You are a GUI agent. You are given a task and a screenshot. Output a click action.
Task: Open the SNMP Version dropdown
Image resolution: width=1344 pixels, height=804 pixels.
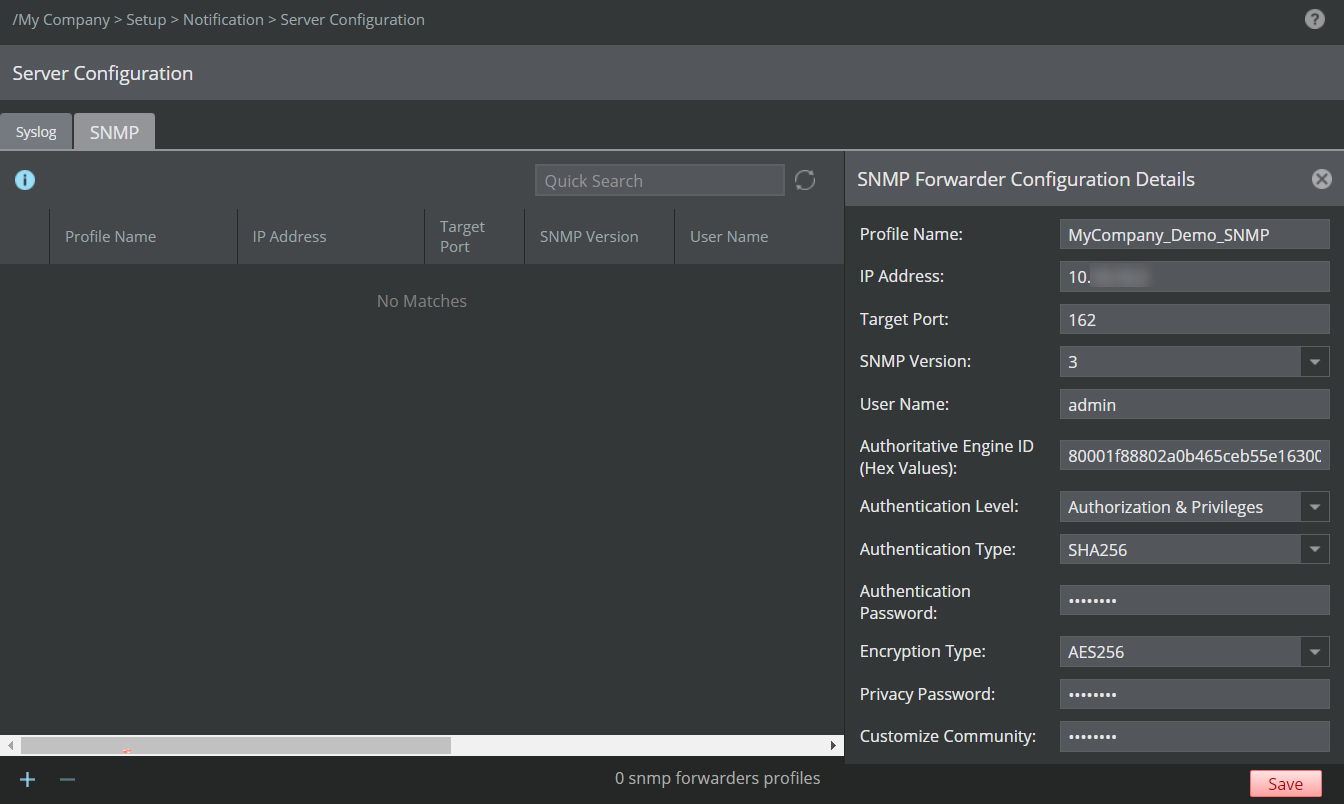[x=1315, y=361]
